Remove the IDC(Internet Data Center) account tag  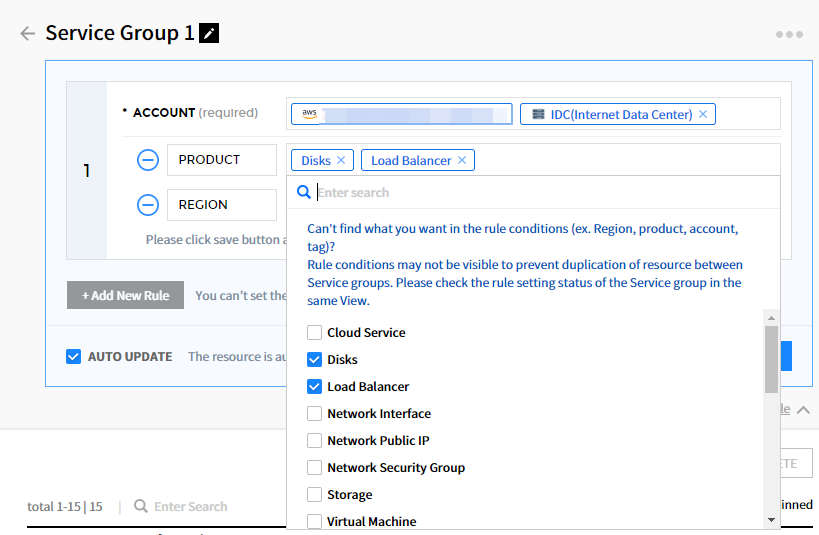703,114
